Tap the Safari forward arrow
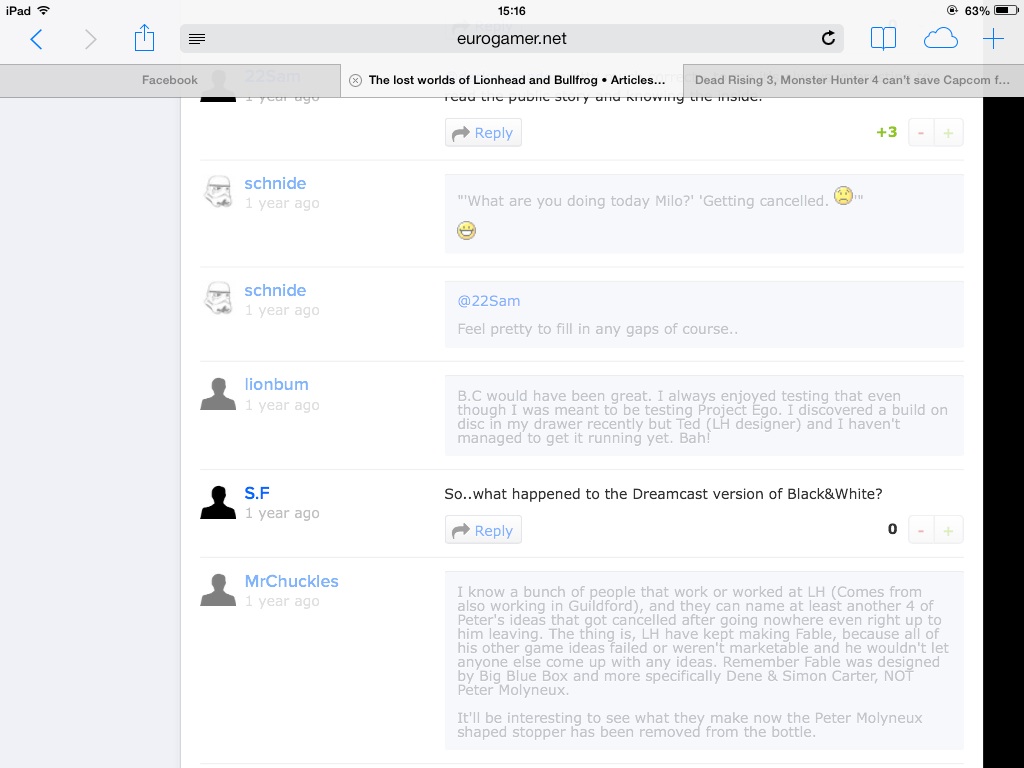Screen dimensions: 1024x768 coord(91,39)
